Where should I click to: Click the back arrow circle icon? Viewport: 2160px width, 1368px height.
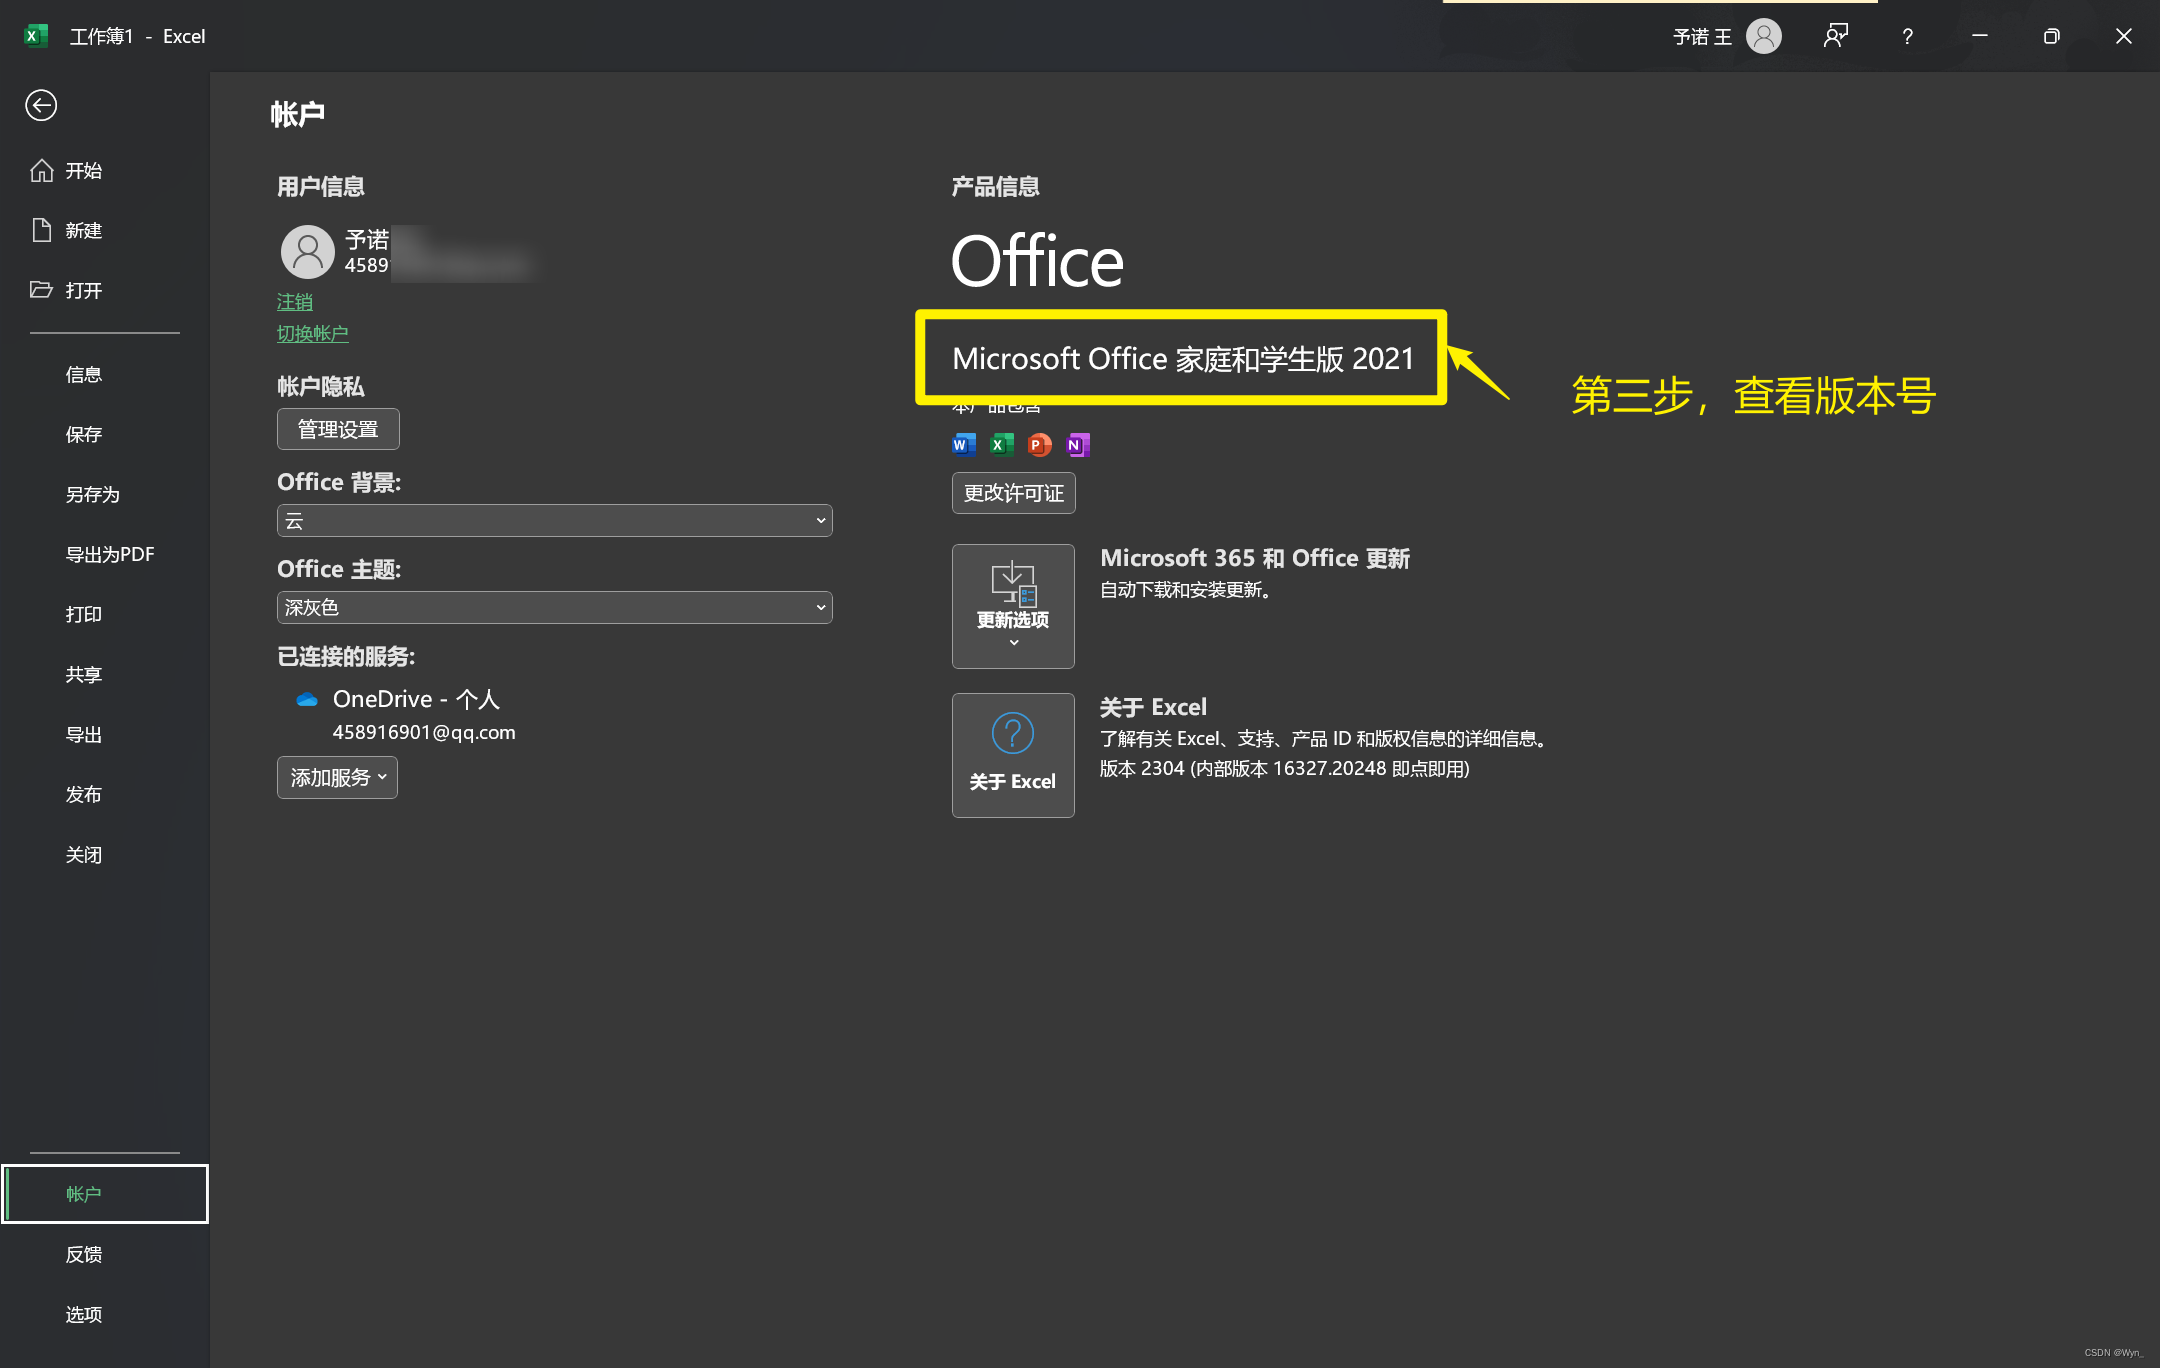click(41, 105)
